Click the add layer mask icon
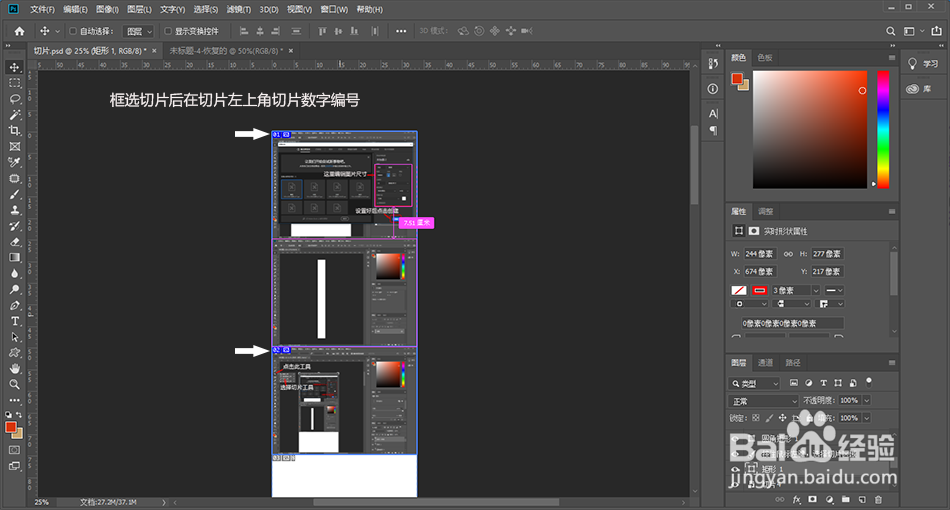This screenshot has width=950, height=510. (x=812, y=500)
